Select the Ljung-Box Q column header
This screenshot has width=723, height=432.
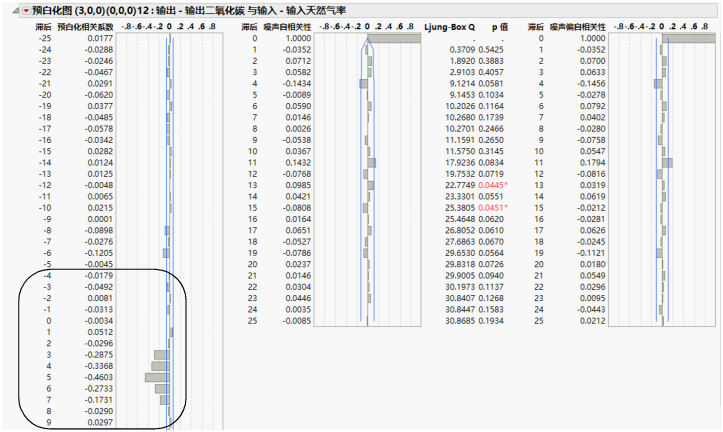coord(450,27)
